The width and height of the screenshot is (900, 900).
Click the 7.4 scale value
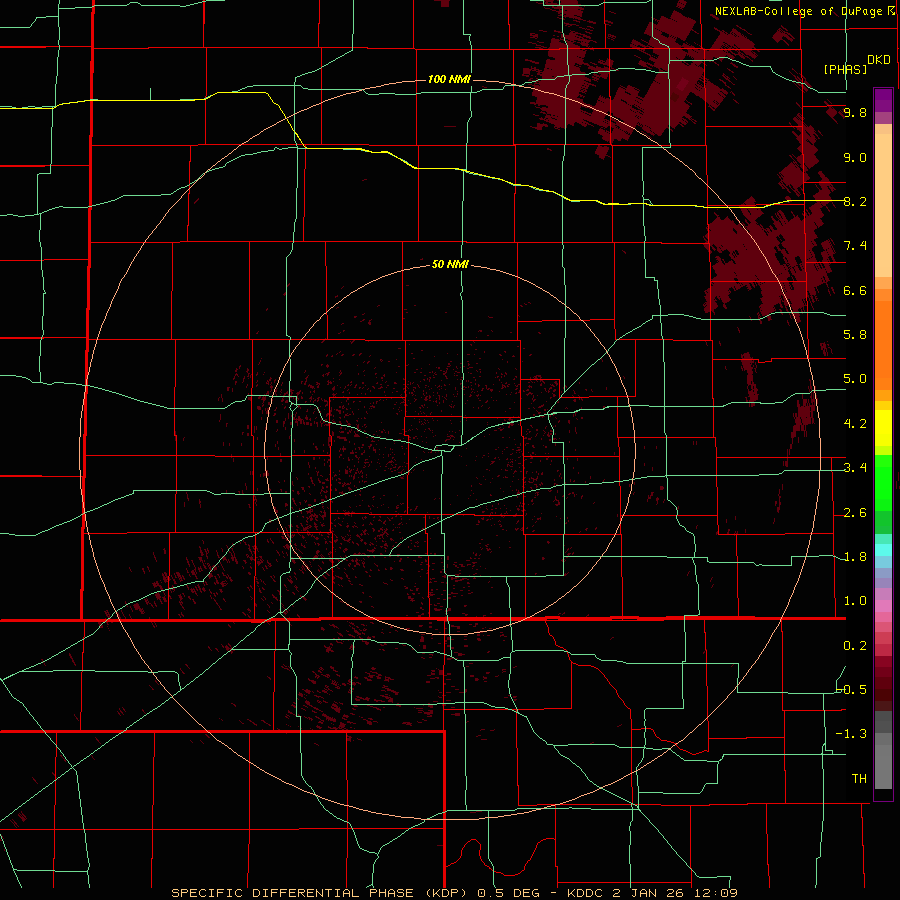(x=855, y=246)
